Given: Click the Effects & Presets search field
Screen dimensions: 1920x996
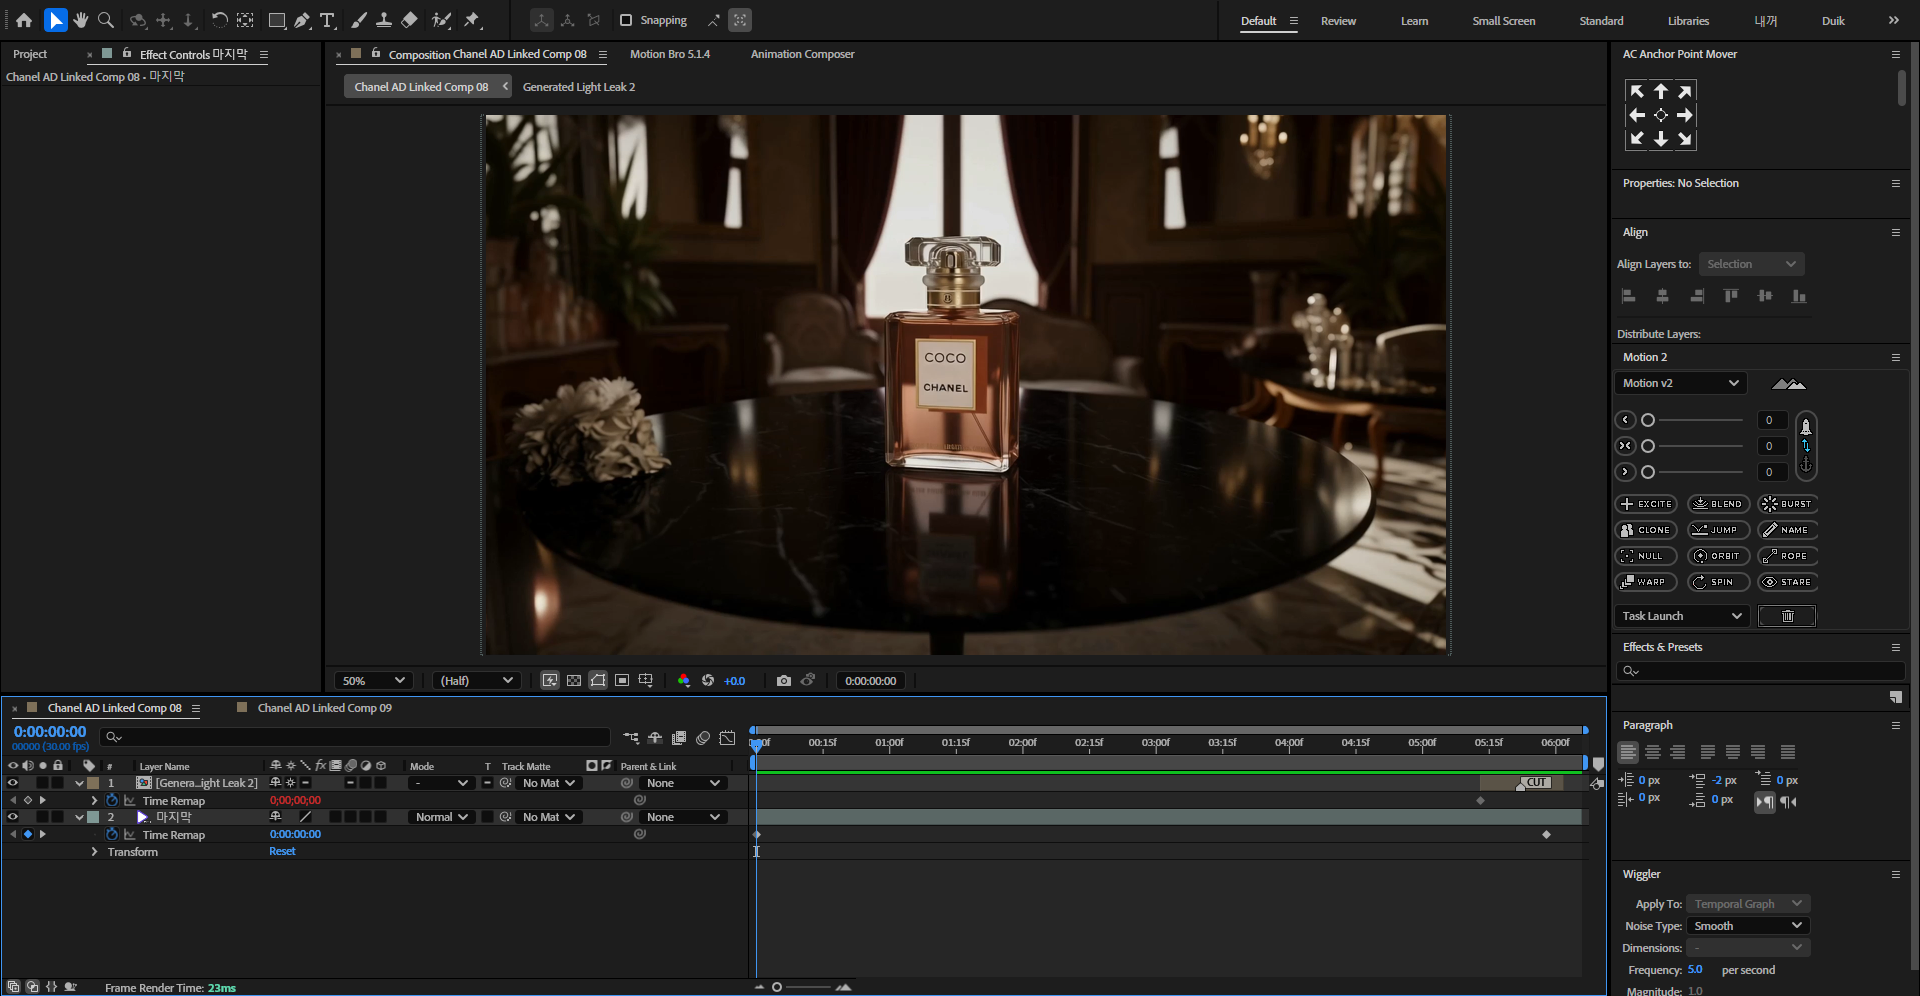Looking at the screenshot, I should coord(1762,671).
